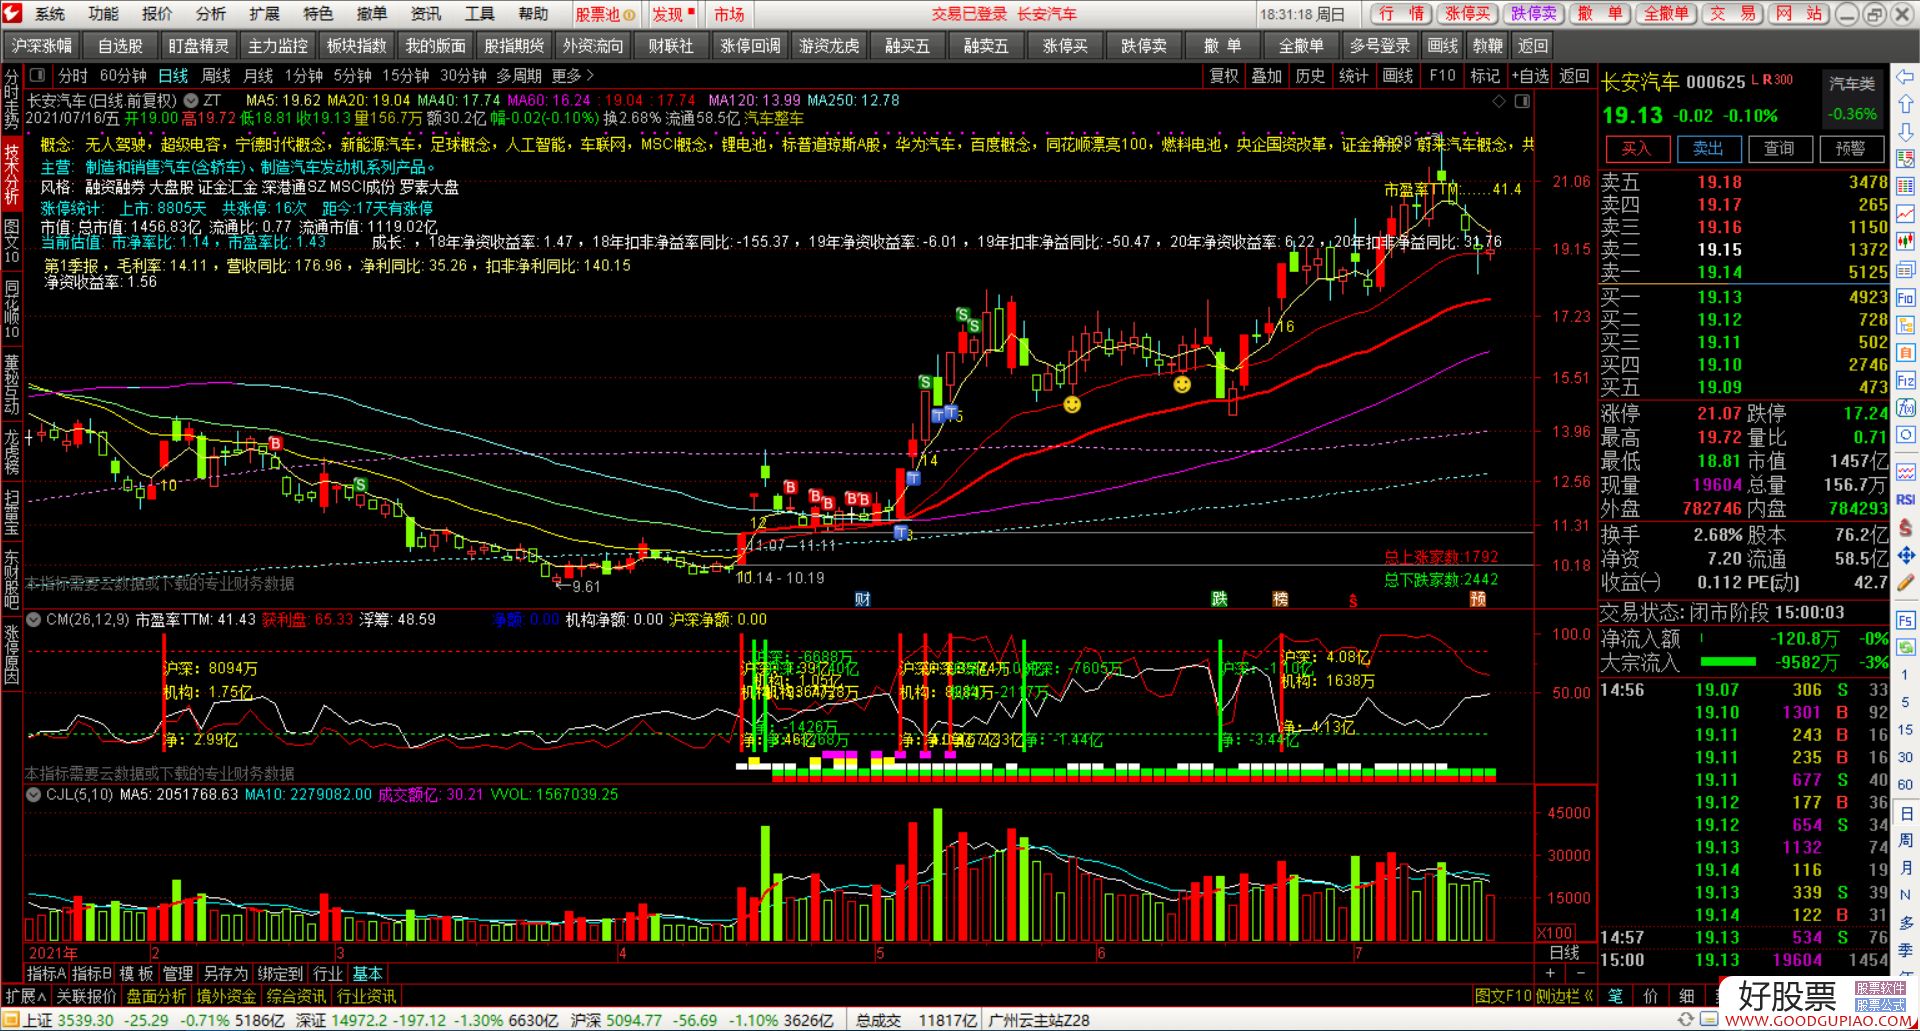Click the refresh icon in bottom status bar
This screenshot has height=1031, width=1920.
coord(1686,1020)
